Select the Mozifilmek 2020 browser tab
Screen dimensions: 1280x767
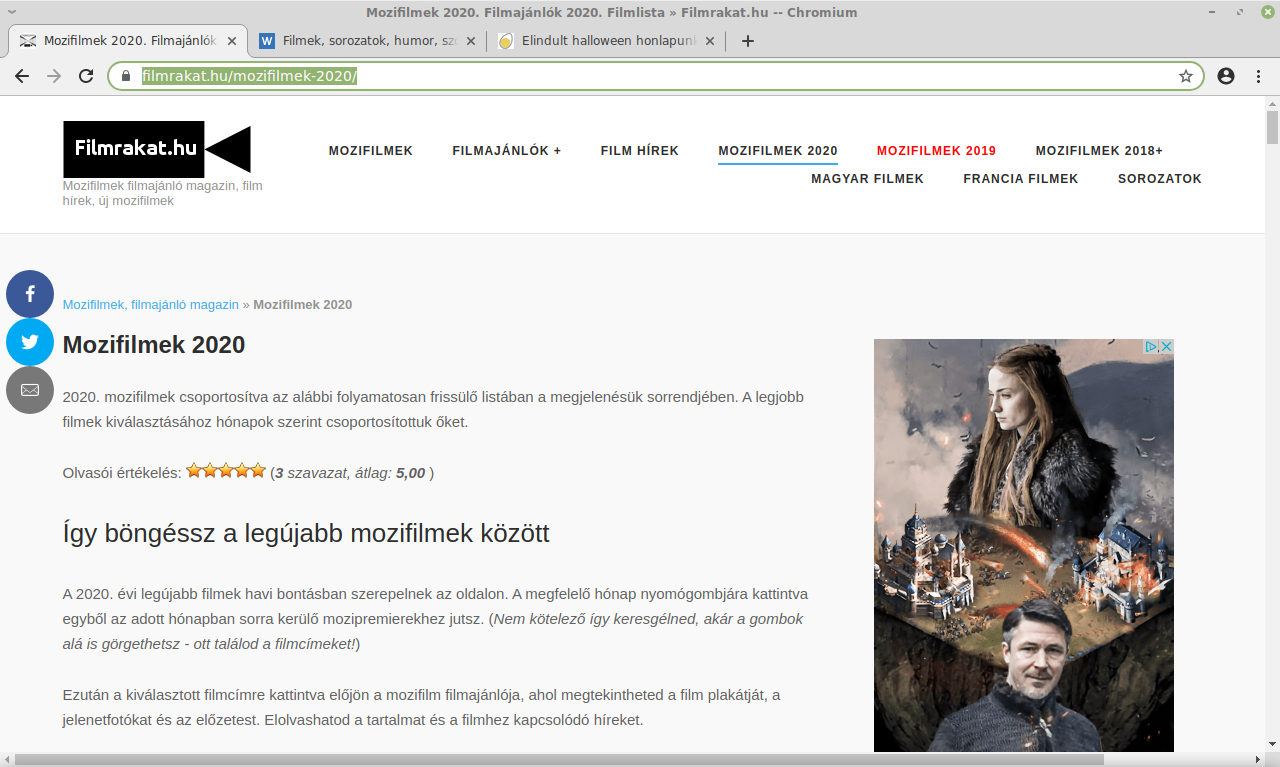point(129,41)
